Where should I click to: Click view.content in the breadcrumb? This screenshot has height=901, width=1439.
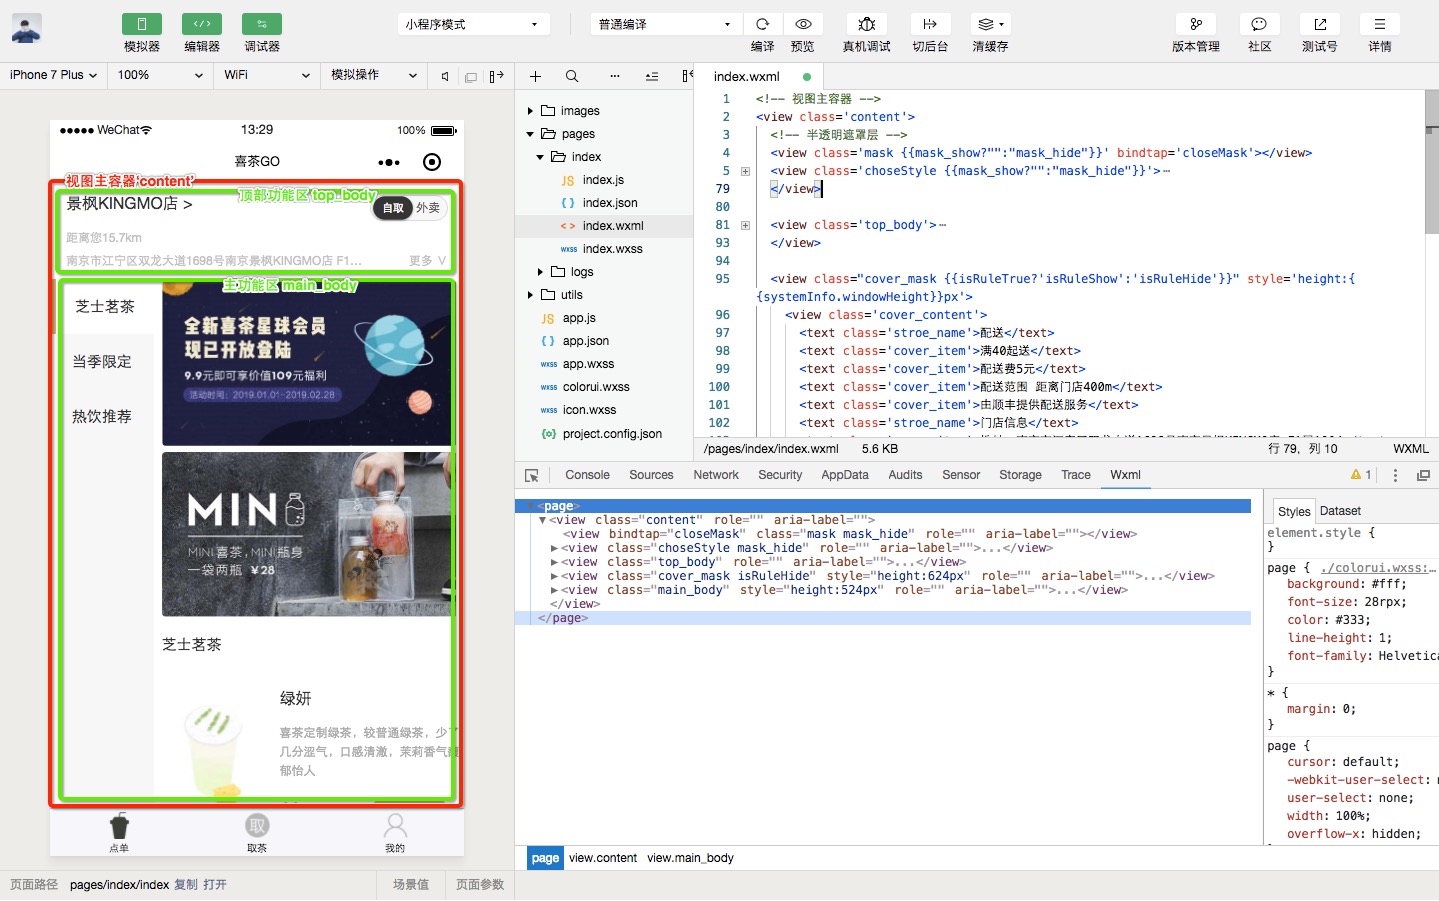click(x=603, y=858)
